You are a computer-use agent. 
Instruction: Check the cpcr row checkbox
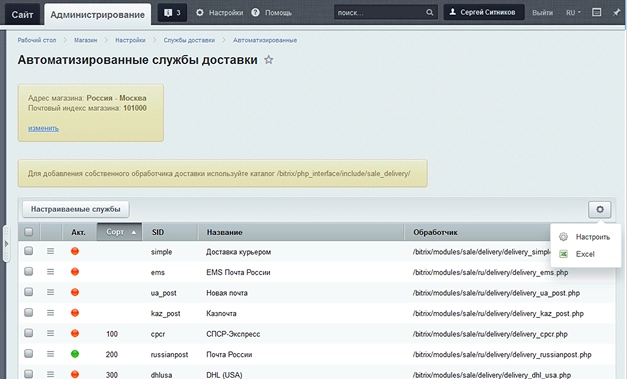click(x=28, y=332)
